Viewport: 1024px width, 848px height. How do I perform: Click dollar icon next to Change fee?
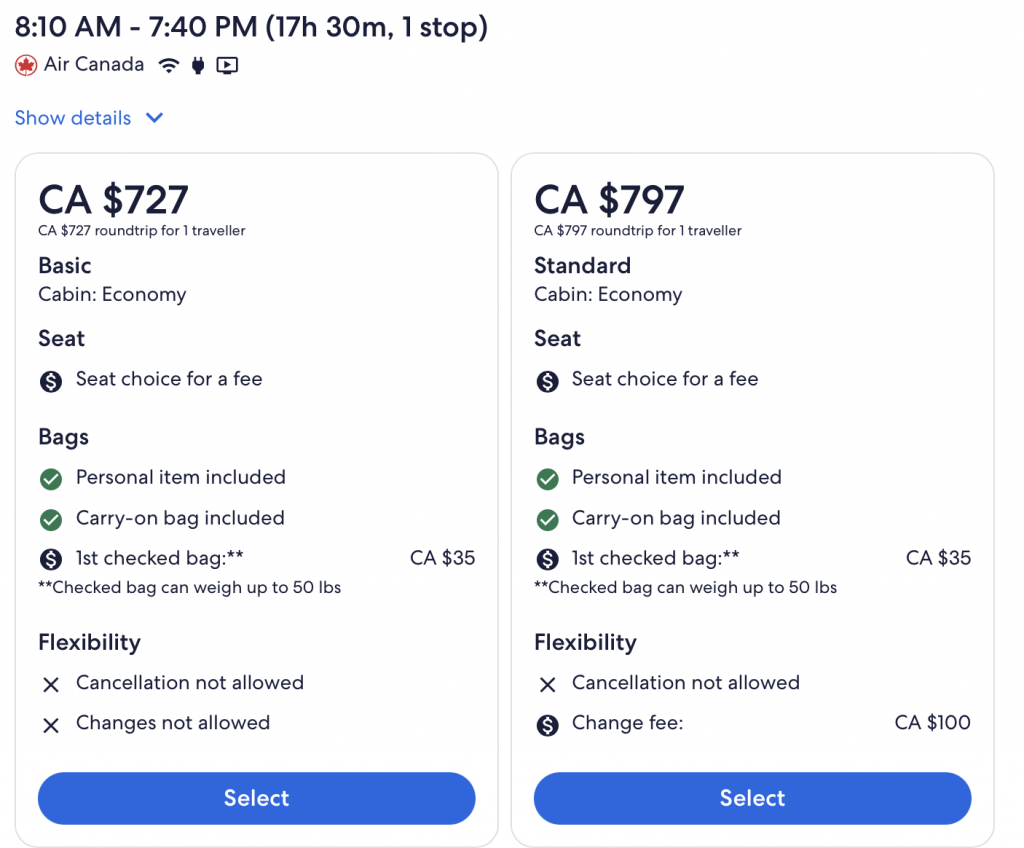point(547,725)
